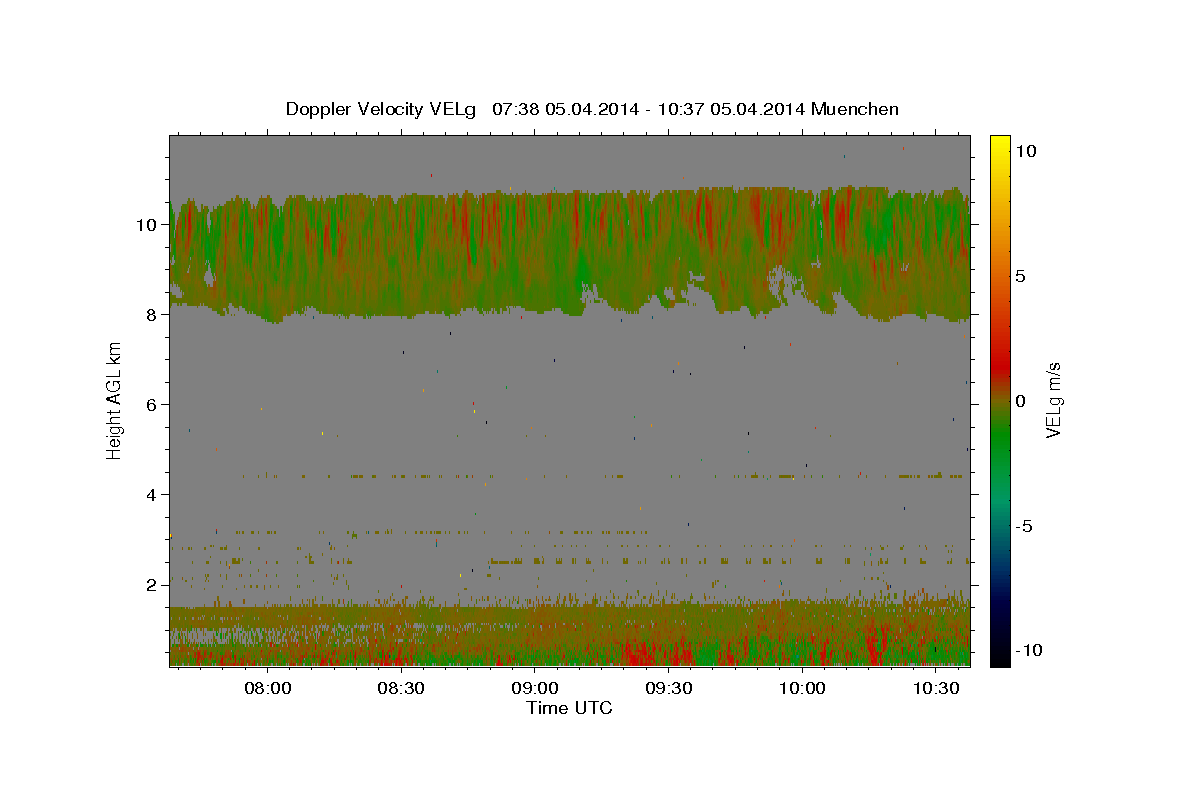1200x800 pixels.
Task: Click the '09:30' time tick label
Action: 668,688
